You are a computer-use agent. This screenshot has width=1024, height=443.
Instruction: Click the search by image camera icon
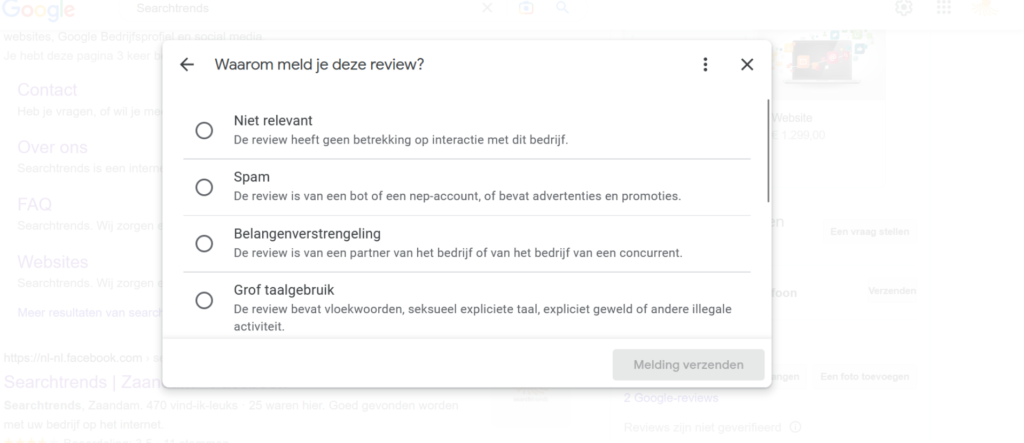click(x=526, y=8)
